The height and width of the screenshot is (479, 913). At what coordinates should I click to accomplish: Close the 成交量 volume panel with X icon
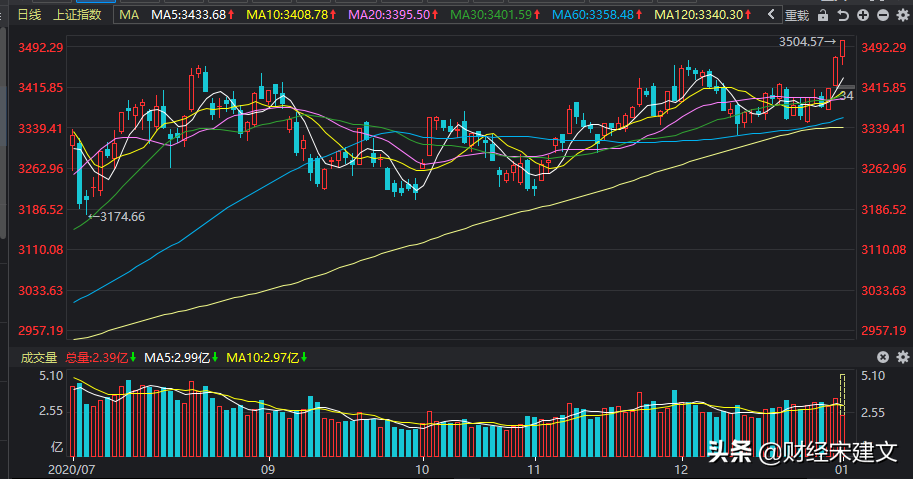883,357
